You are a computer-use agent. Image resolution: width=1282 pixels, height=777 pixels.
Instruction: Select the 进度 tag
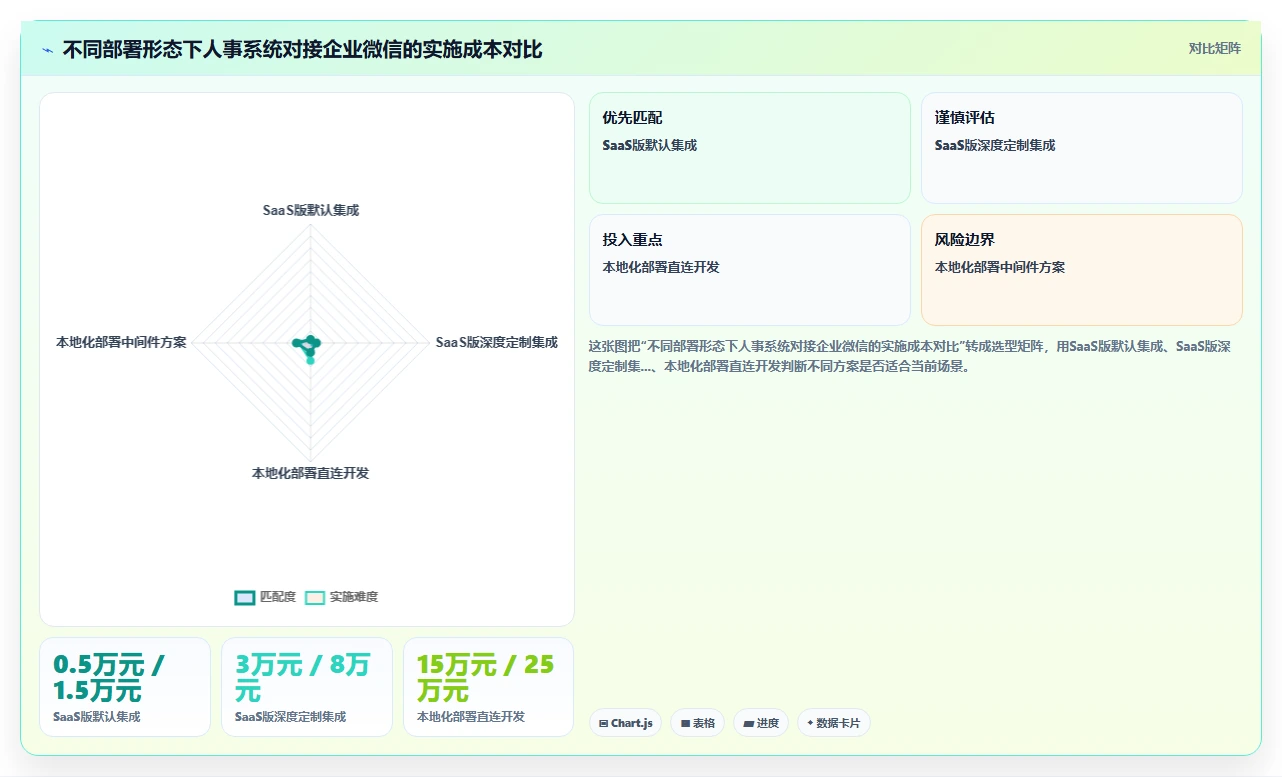coord(761,723)
